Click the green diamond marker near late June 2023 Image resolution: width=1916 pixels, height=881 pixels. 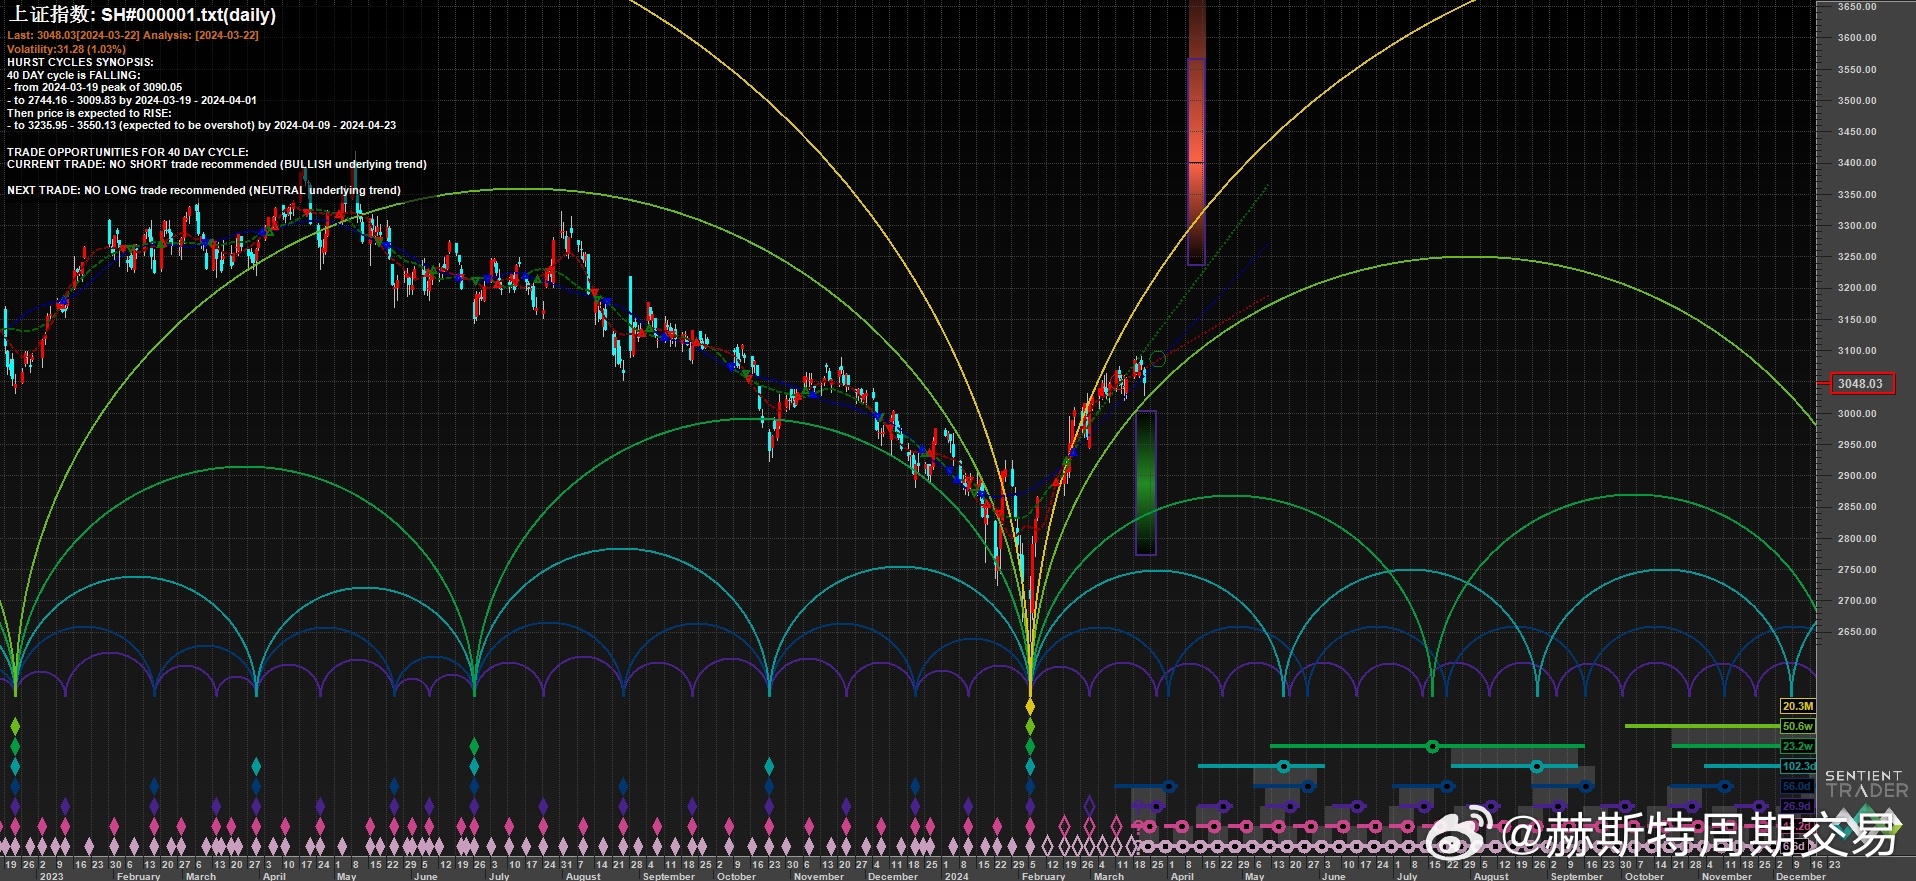tap(474, 746)
